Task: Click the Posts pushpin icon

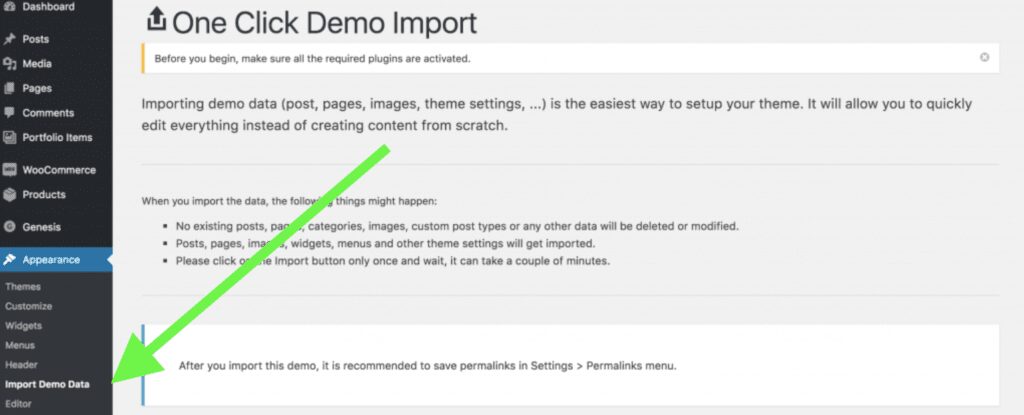Action: click(9, 39)
